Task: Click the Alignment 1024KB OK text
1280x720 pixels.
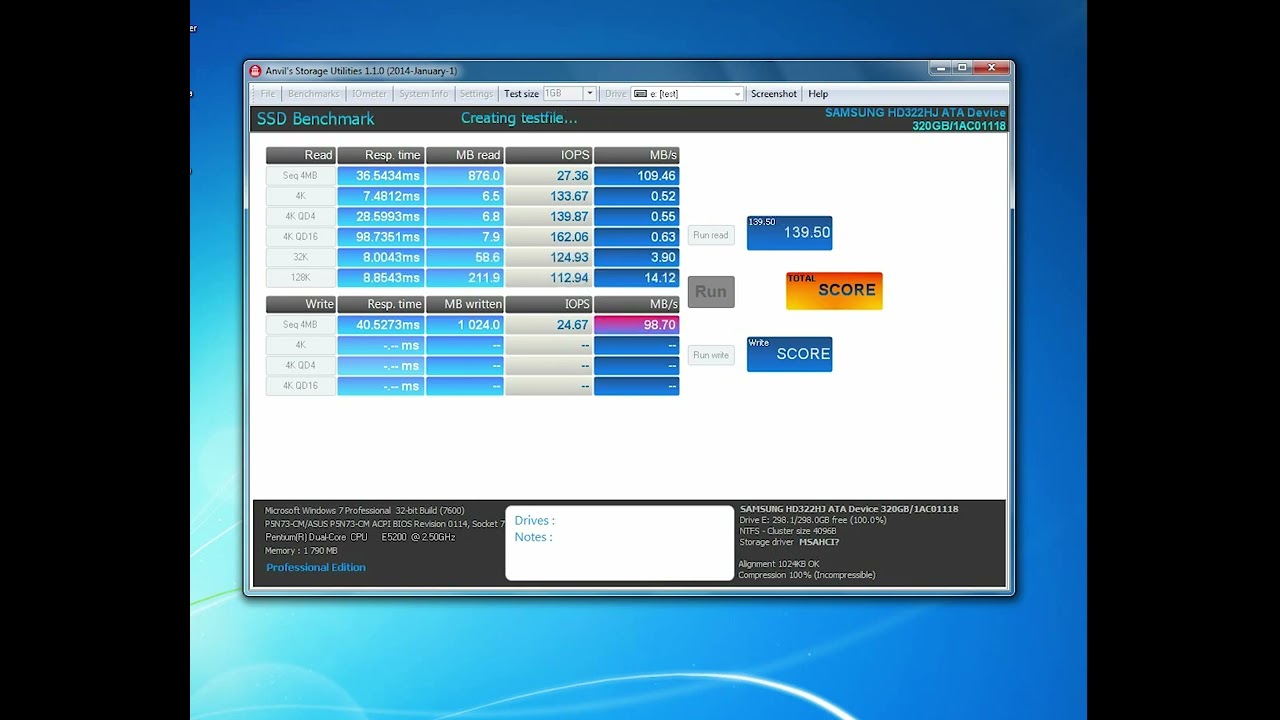Action: tap(778, 564)
